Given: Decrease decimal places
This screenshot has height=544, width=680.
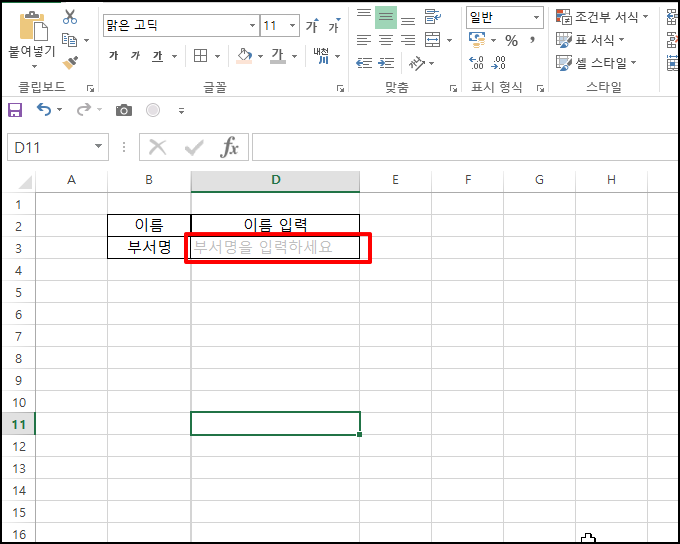Looking at the screenshot, I should pos(498,63).
